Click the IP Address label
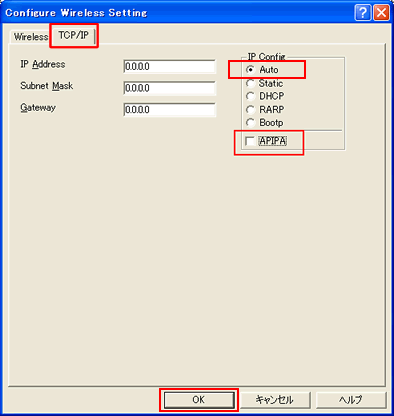Image resolution: width=394 pixels, height=416 pixels. click(43, 64)
